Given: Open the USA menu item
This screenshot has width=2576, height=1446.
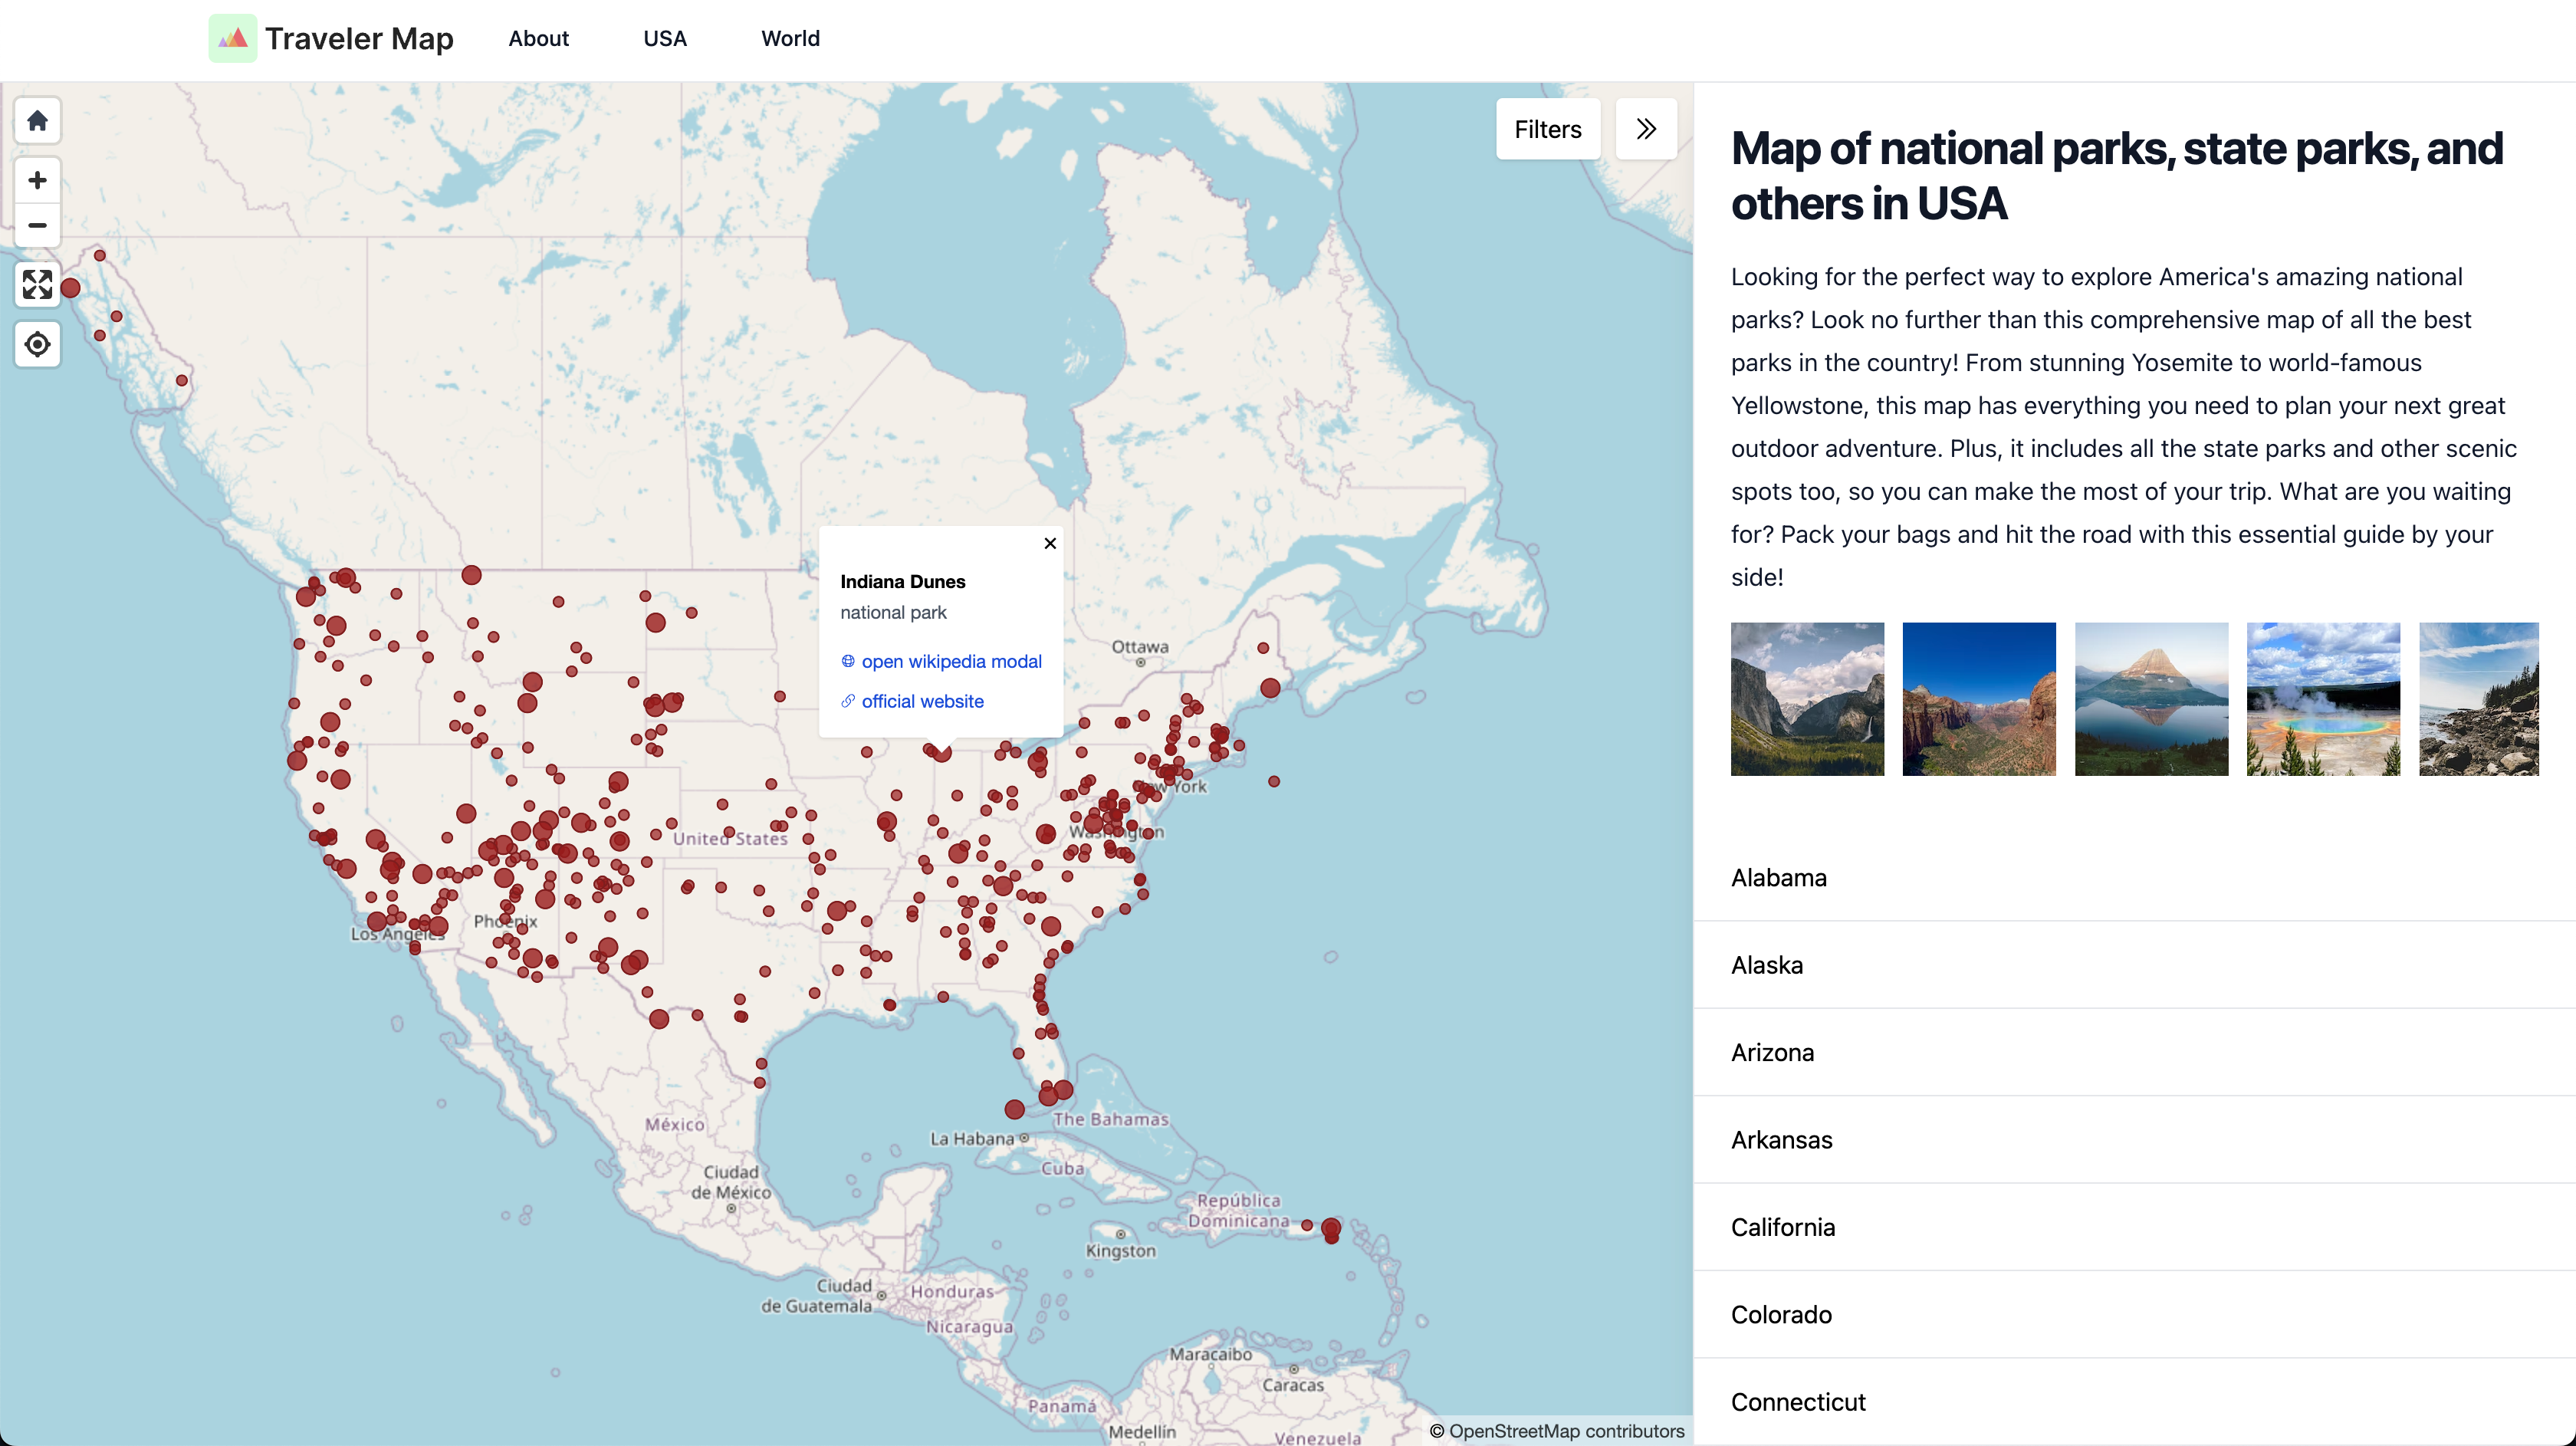Looking at the screenshot, I should (665, 38).
